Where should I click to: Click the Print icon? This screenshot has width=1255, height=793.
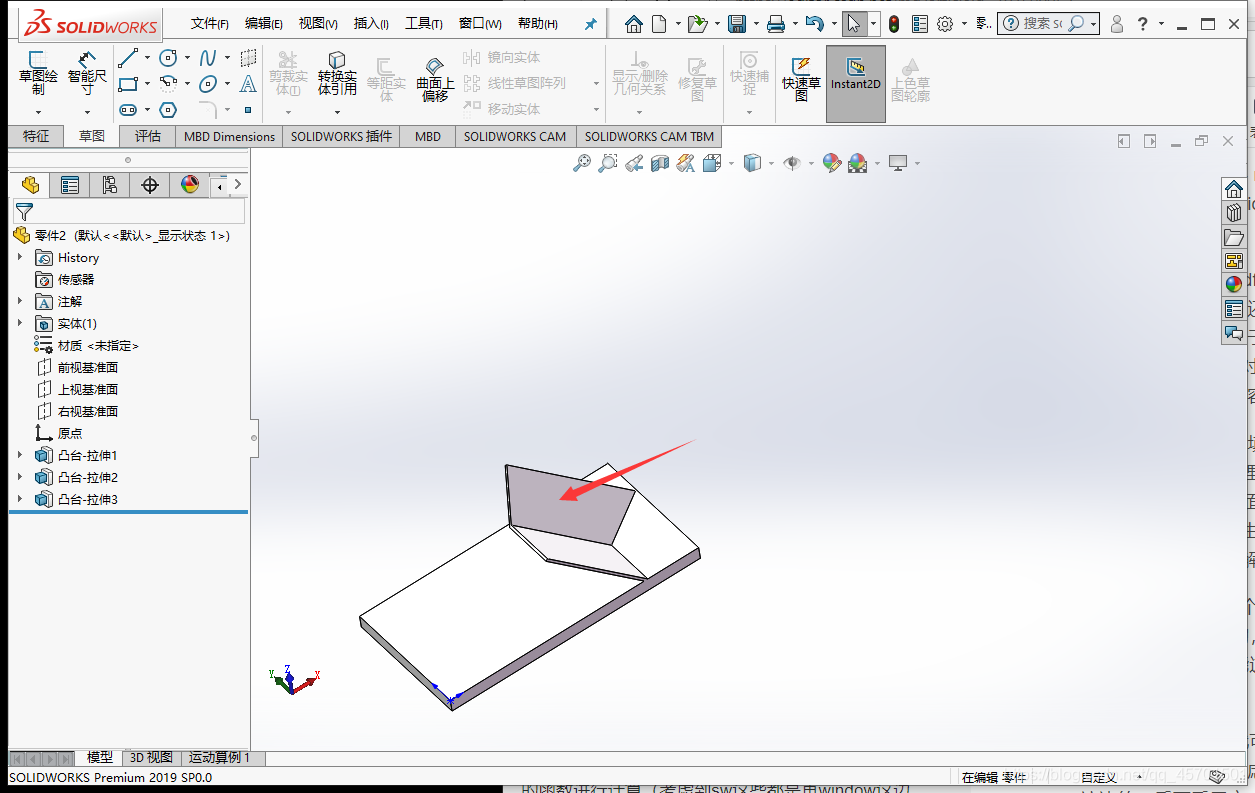[x=775, y=23]
